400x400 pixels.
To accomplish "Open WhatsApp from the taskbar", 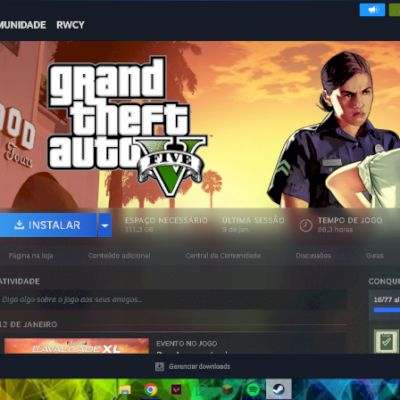I will [202, 389].
